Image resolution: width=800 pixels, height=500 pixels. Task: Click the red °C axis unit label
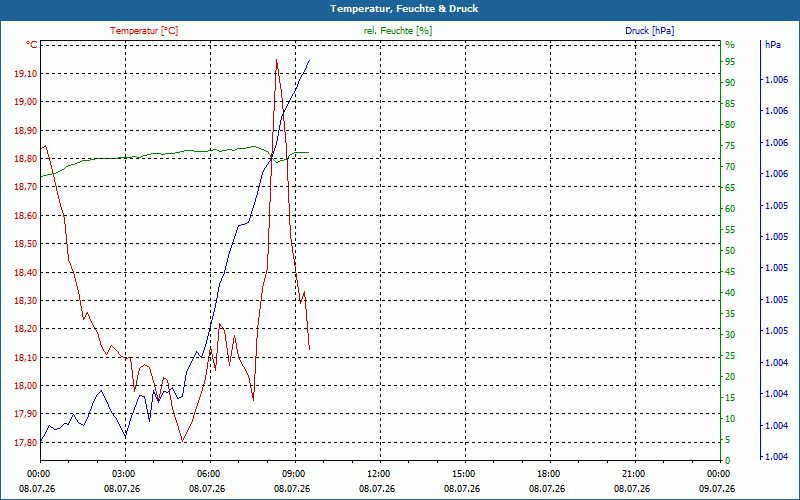point(32,45)
